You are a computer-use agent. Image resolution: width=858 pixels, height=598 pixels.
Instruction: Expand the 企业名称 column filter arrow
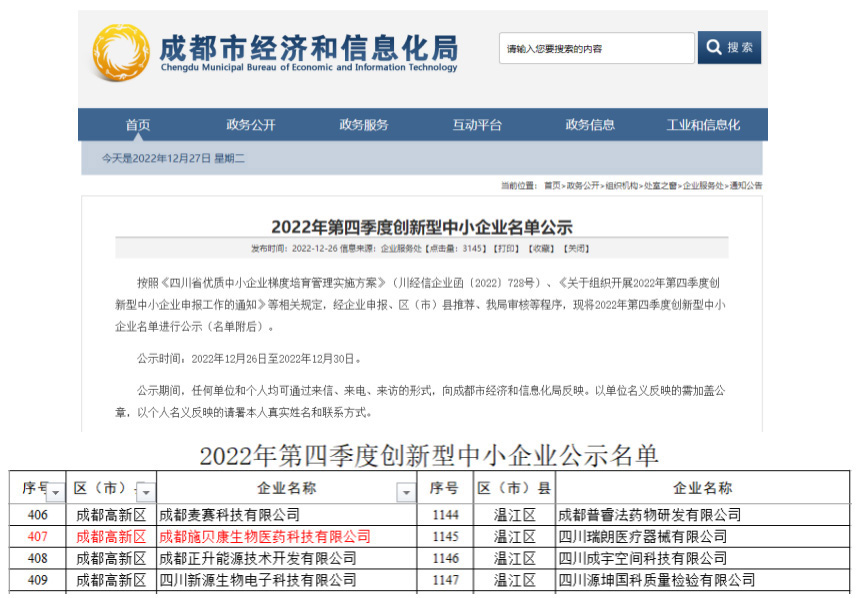[405, 491]
